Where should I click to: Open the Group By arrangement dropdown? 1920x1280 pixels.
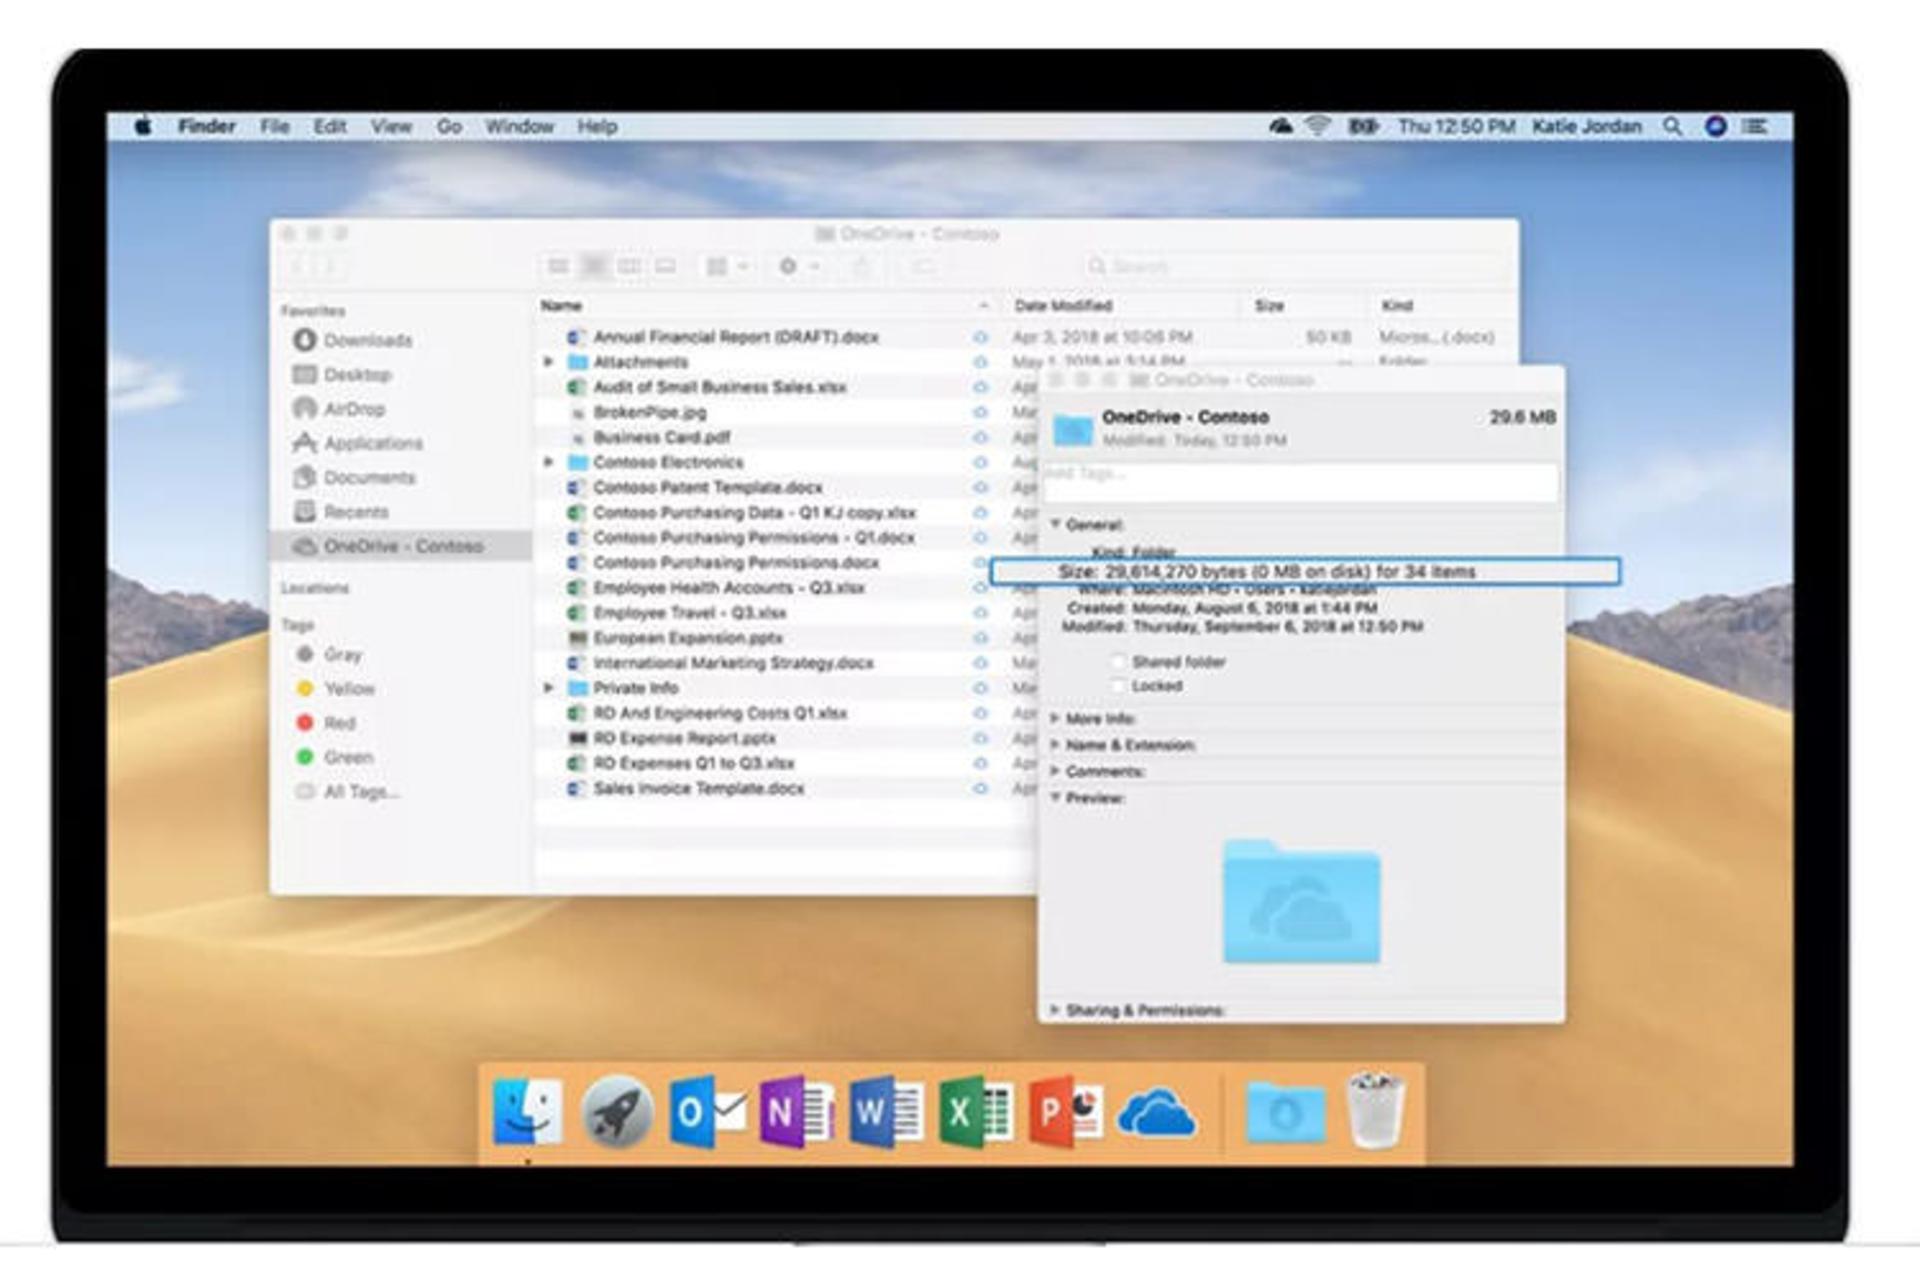coord(727,266)
